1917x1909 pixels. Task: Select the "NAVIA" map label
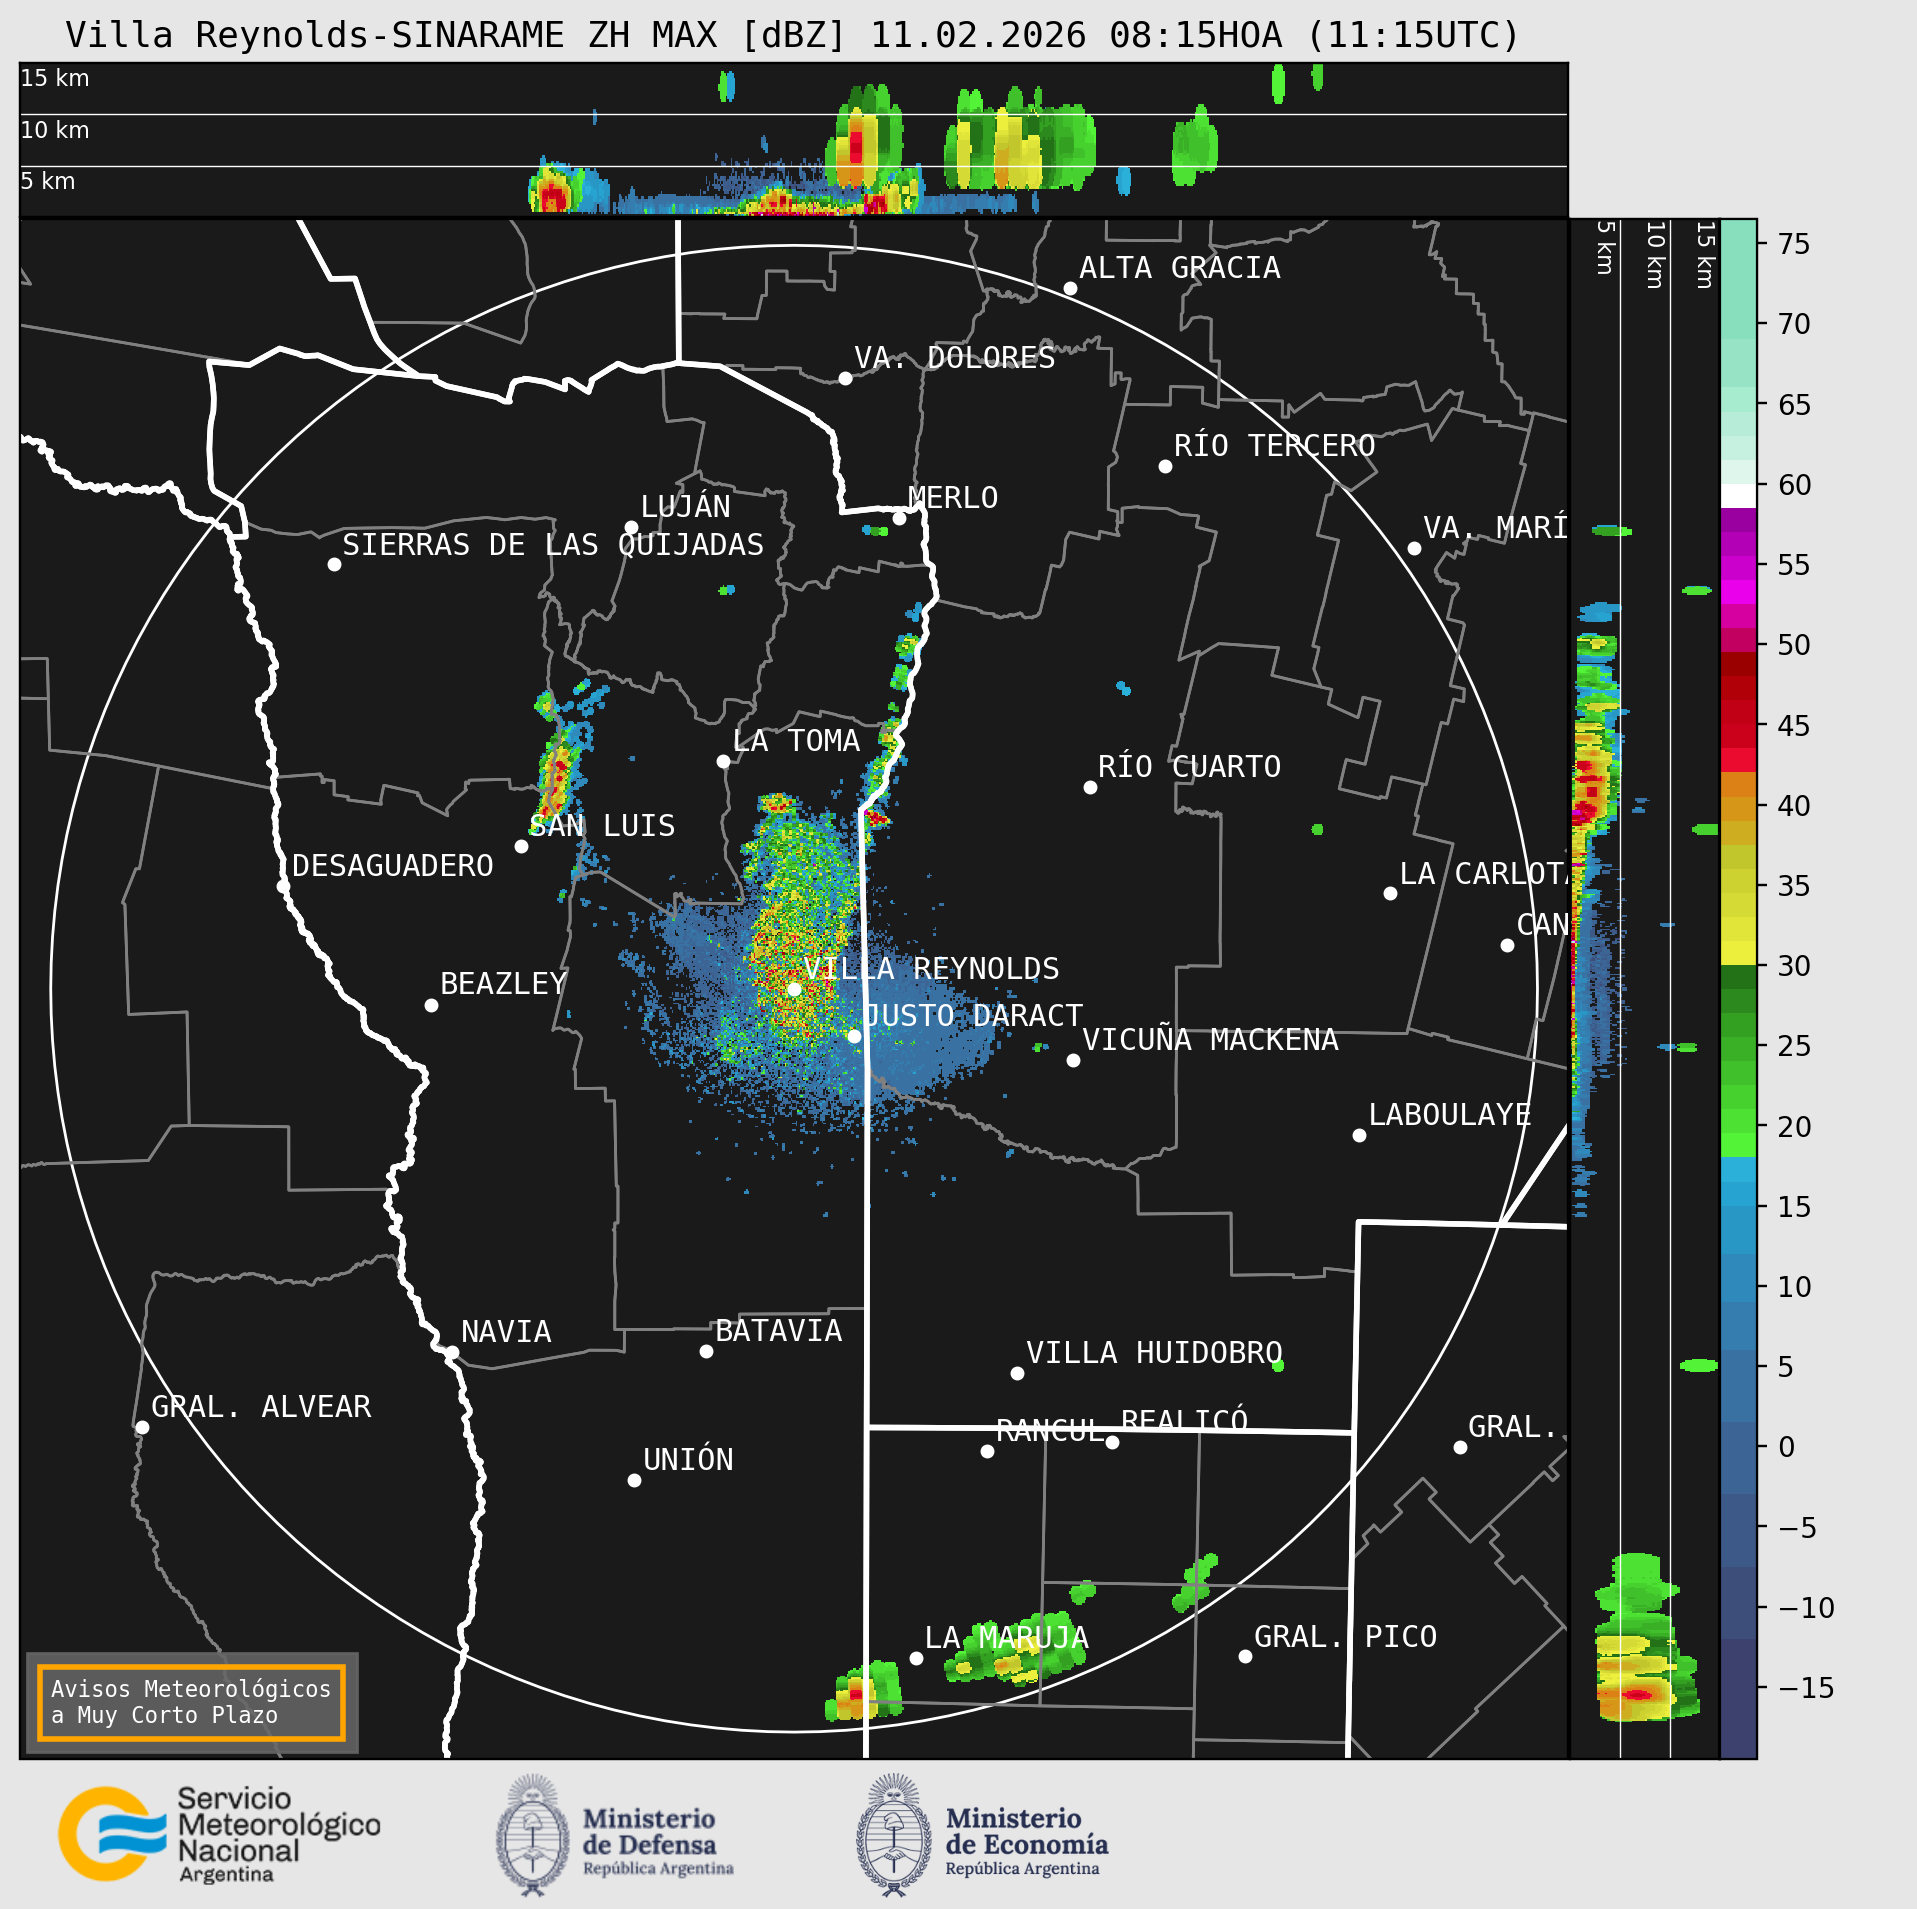506,1332
